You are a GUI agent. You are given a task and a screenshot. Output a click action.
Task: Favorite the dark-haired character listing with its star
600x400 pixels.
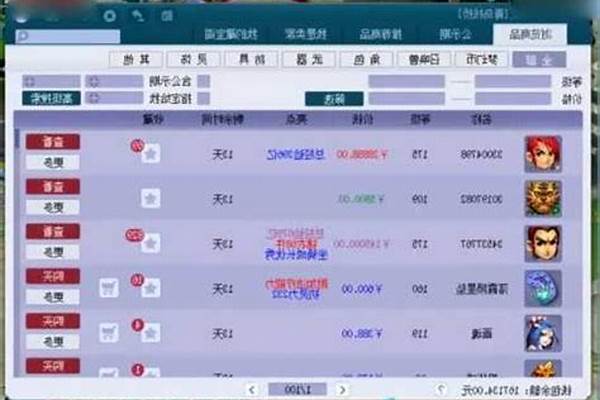(x=150, y=243)
